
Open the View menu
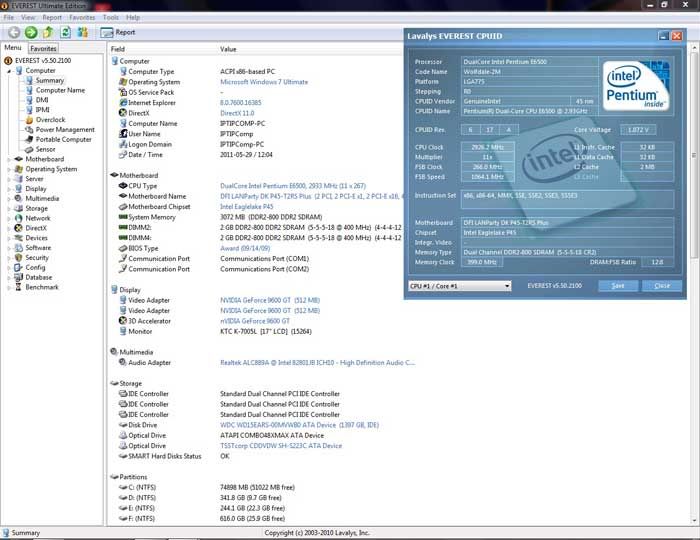[28, 17]
